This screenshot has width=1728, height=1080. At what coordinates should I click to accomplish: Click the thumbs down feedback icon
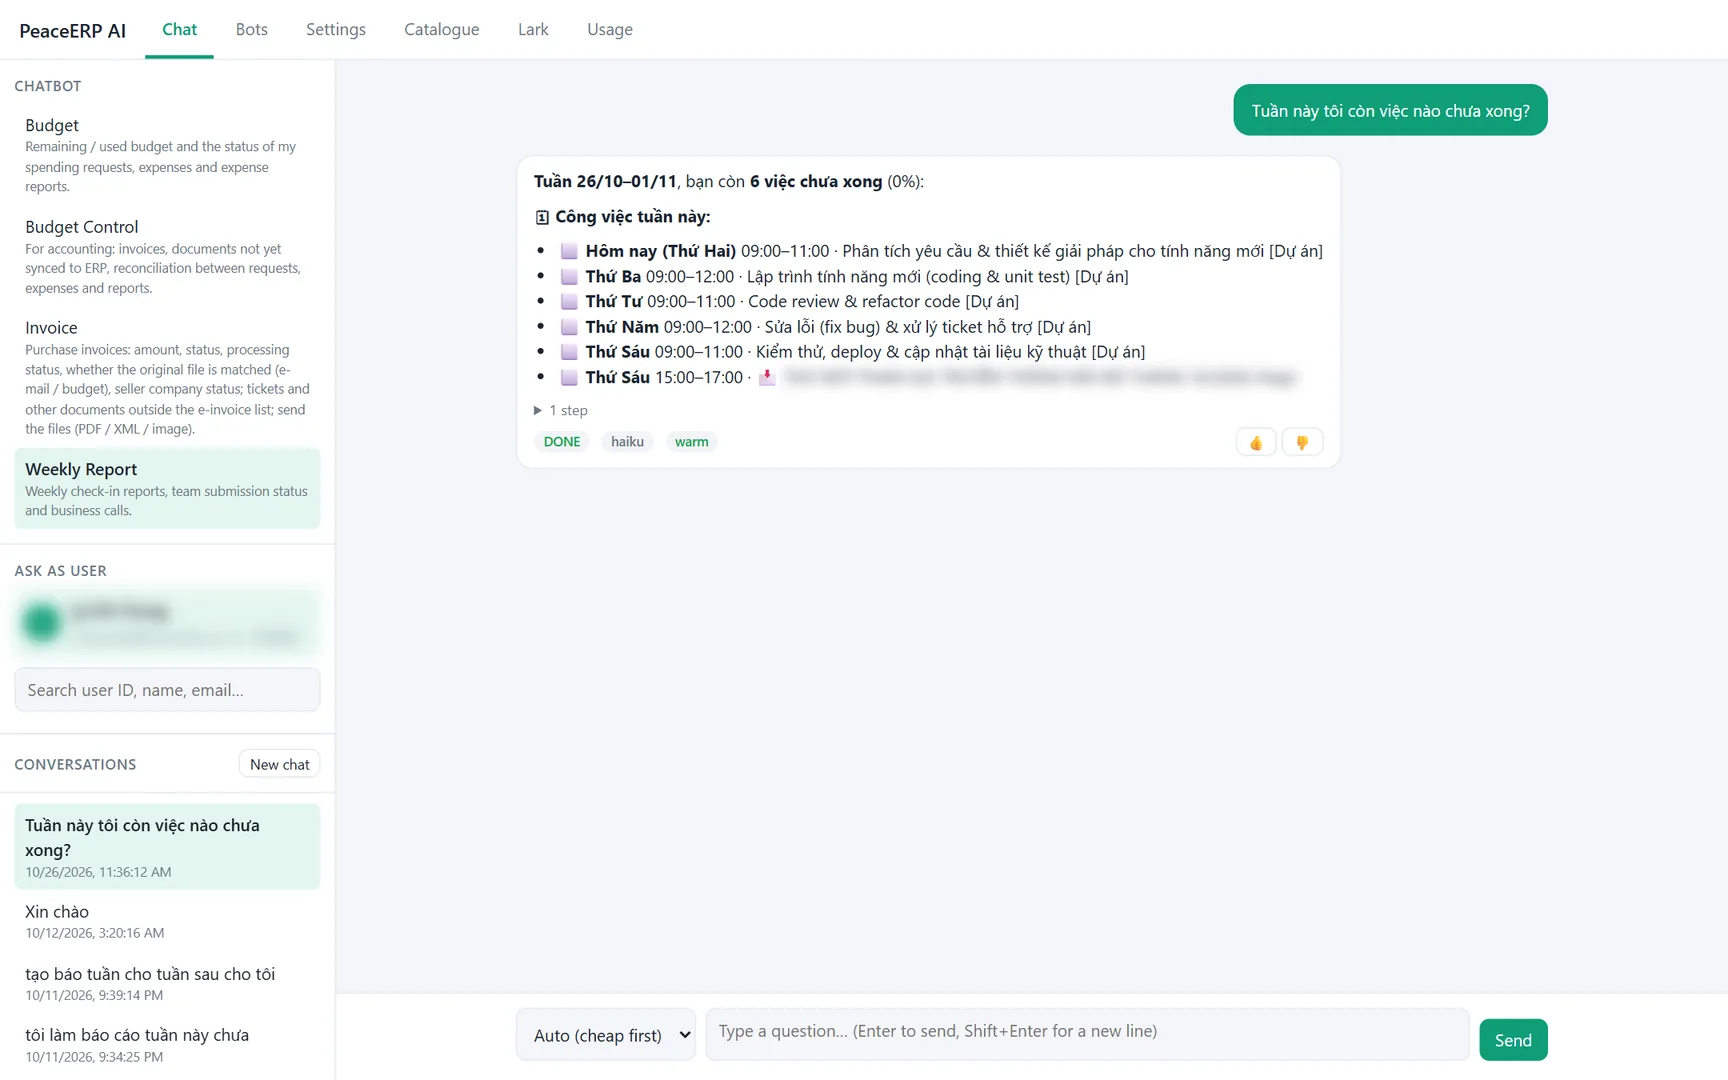[1302, 442]
